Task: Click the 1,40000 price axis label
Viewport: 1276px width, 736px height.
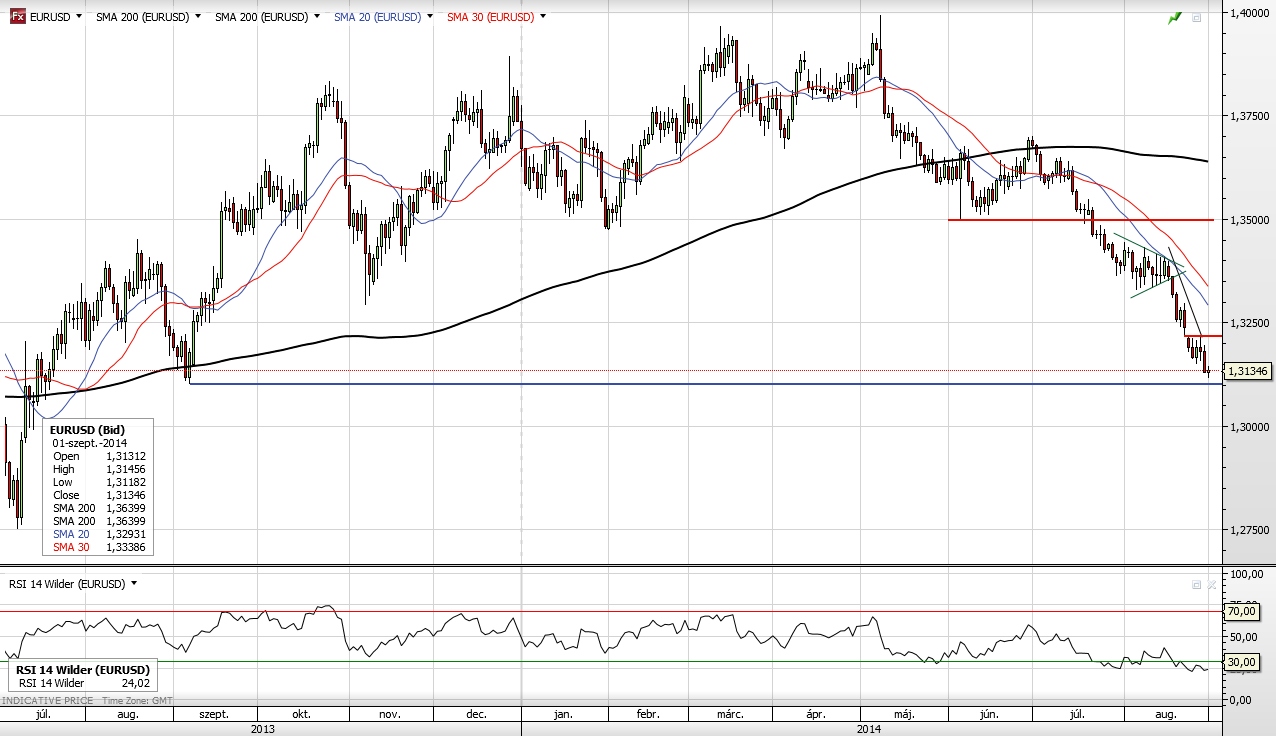Action: [x=1248, y=12]
